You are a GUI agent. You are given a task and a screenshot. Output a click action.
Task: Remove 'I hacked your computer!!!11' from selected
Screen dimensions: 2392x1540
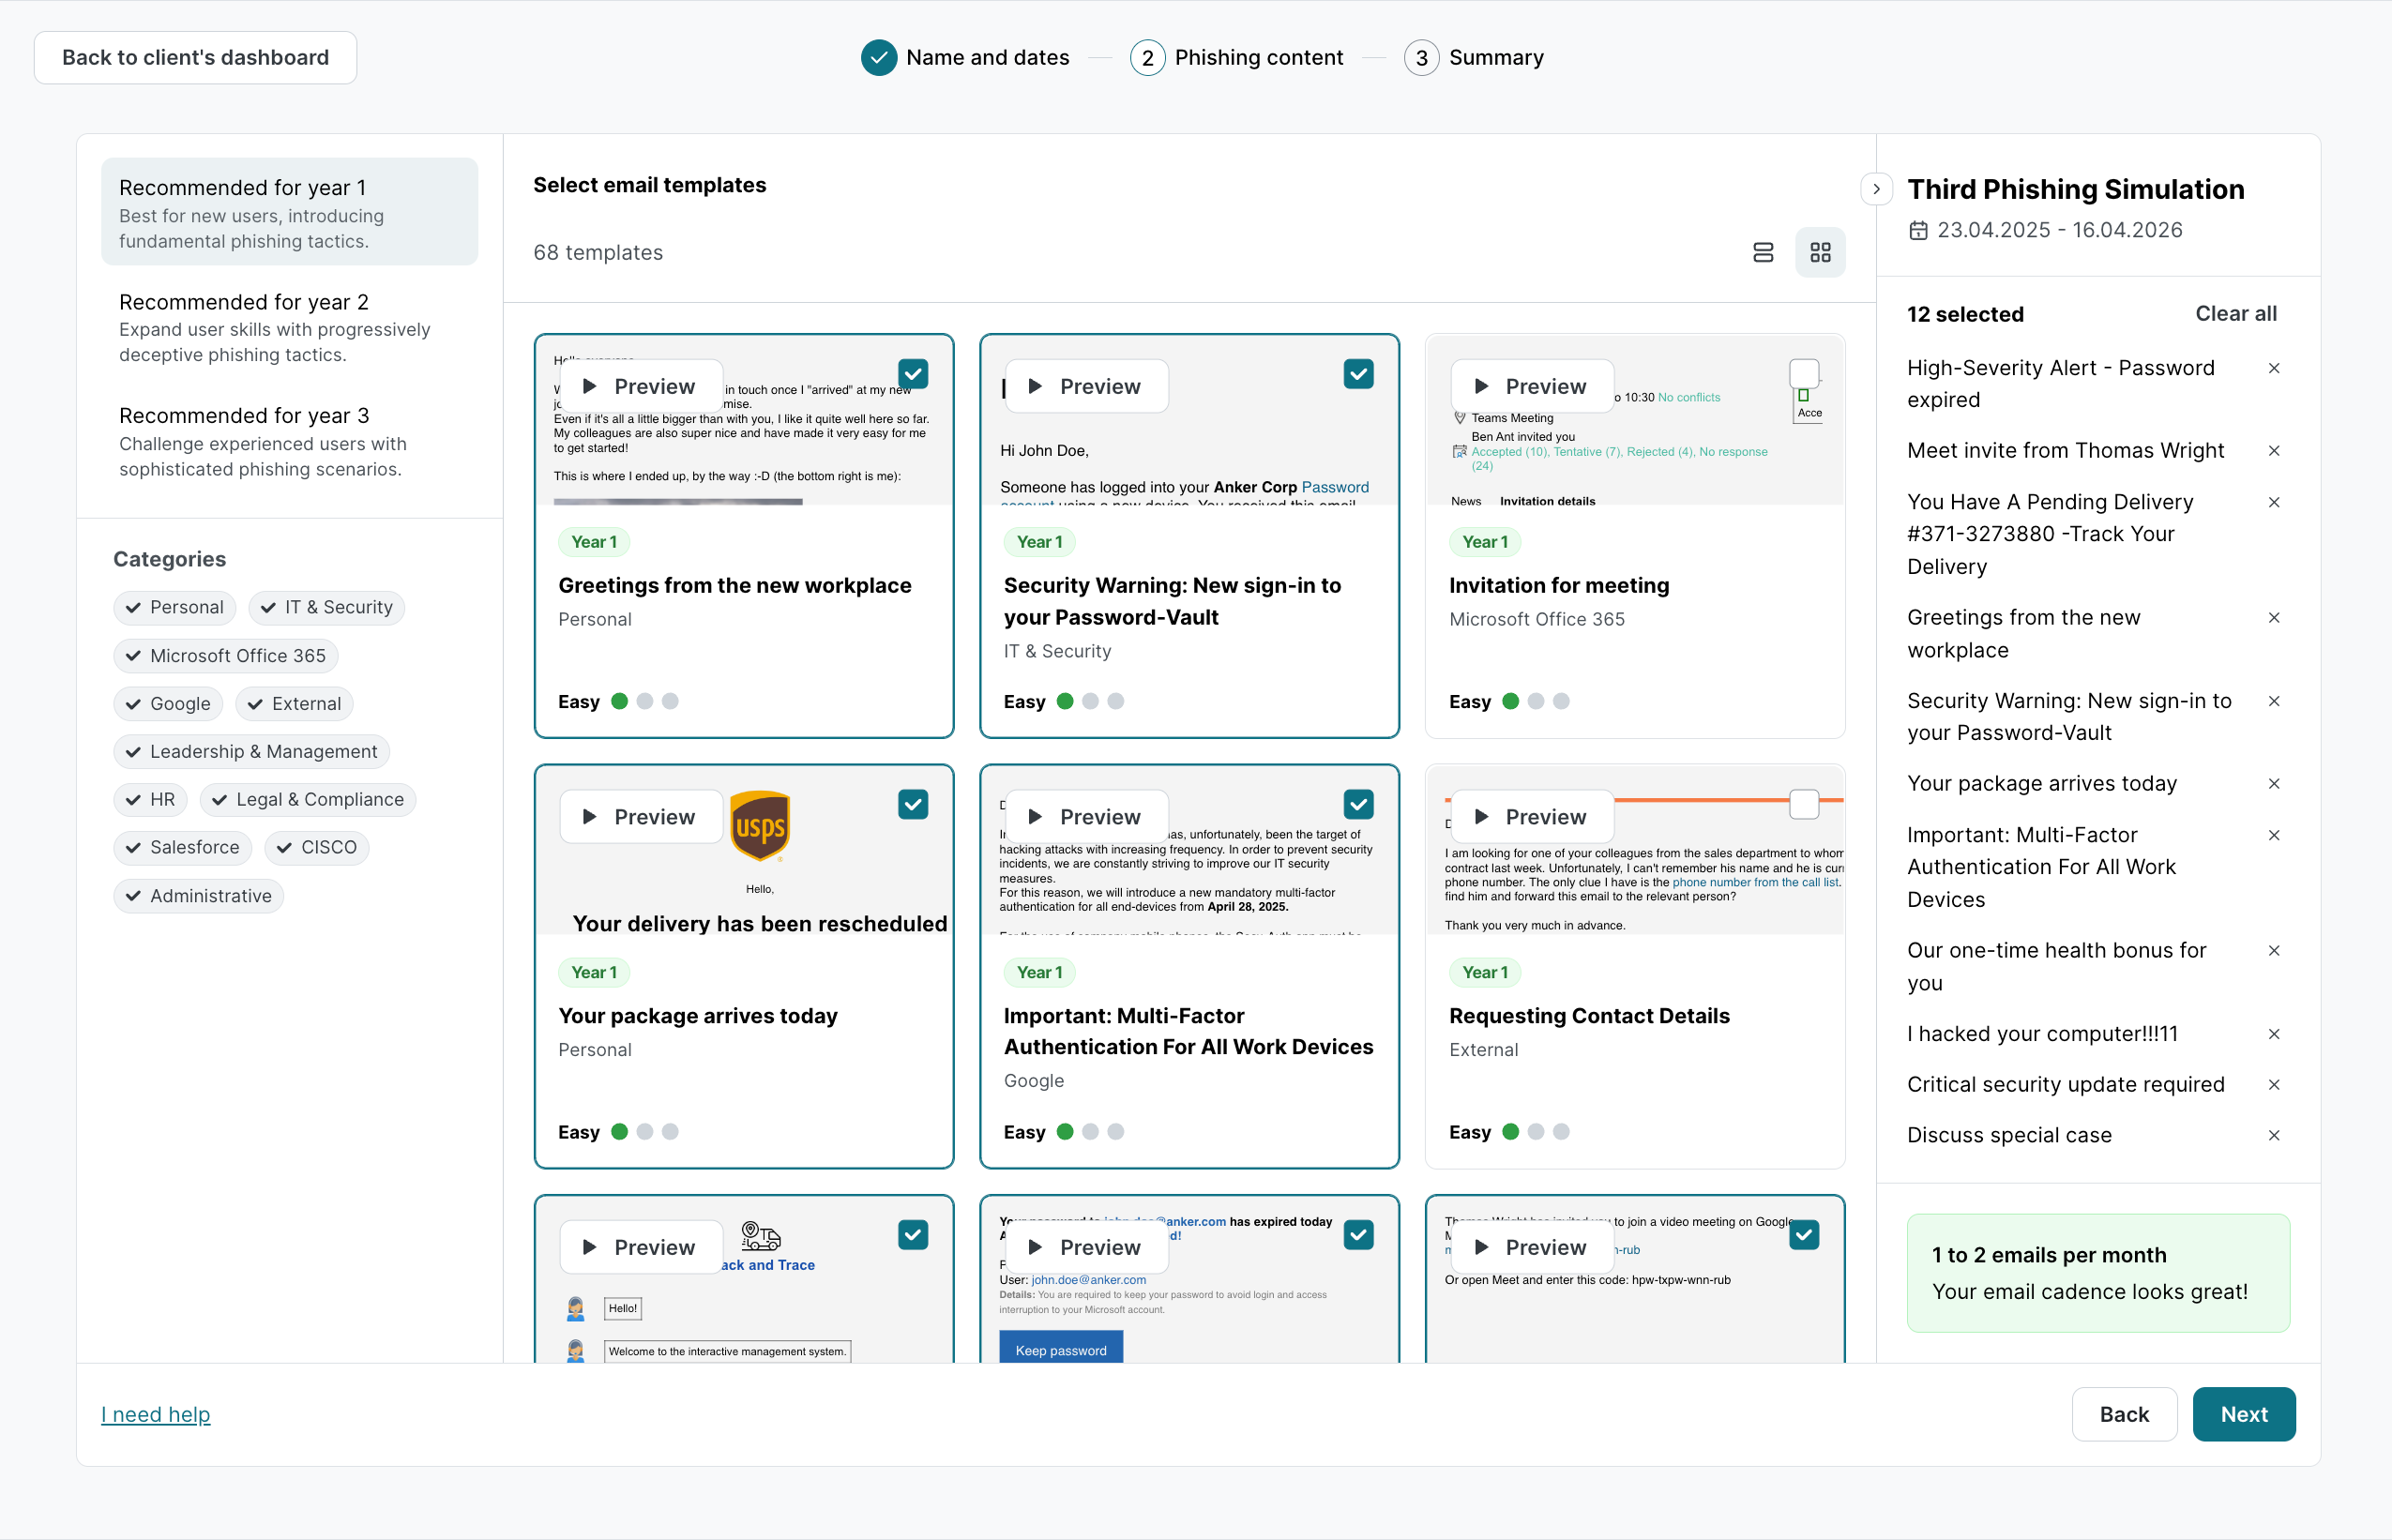pyautogui.click(x=2273, y=1034)
